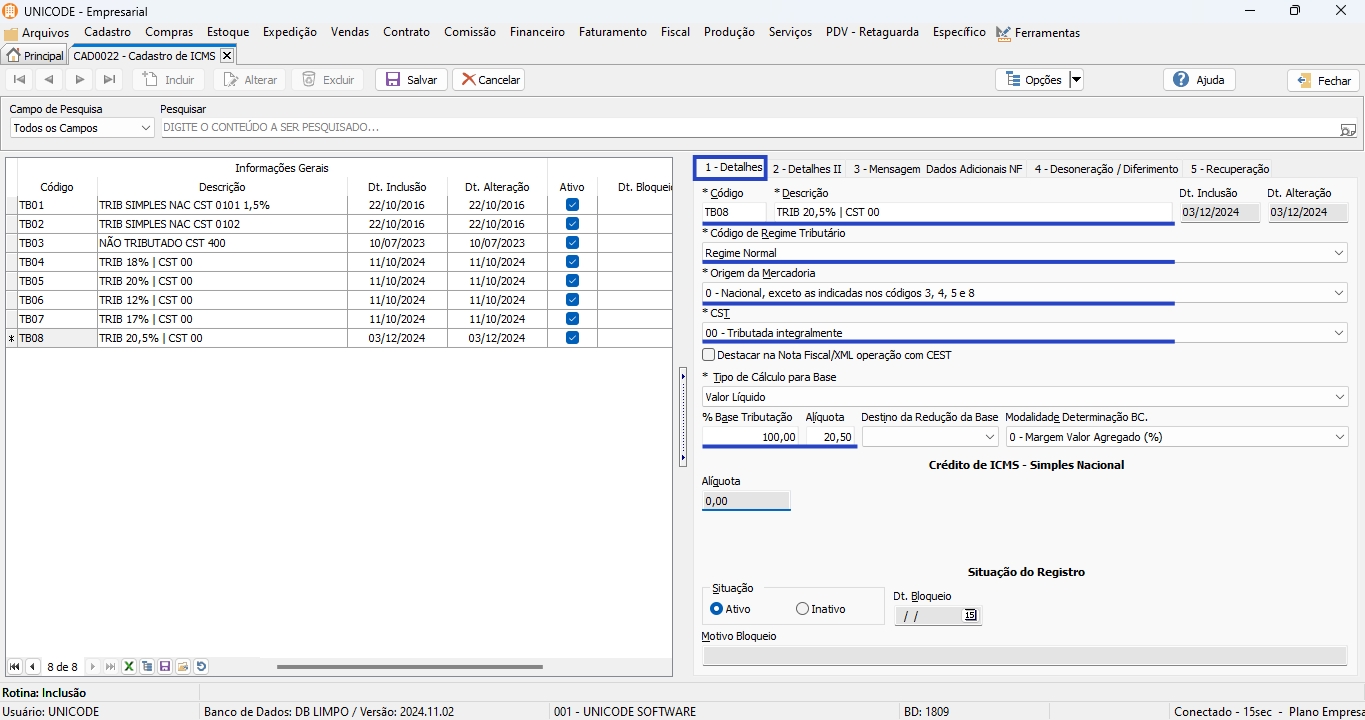1365x720 pixels.
Task: Switch to the 2 - Detalhes II tab
Action: click(x=807, y=169)
